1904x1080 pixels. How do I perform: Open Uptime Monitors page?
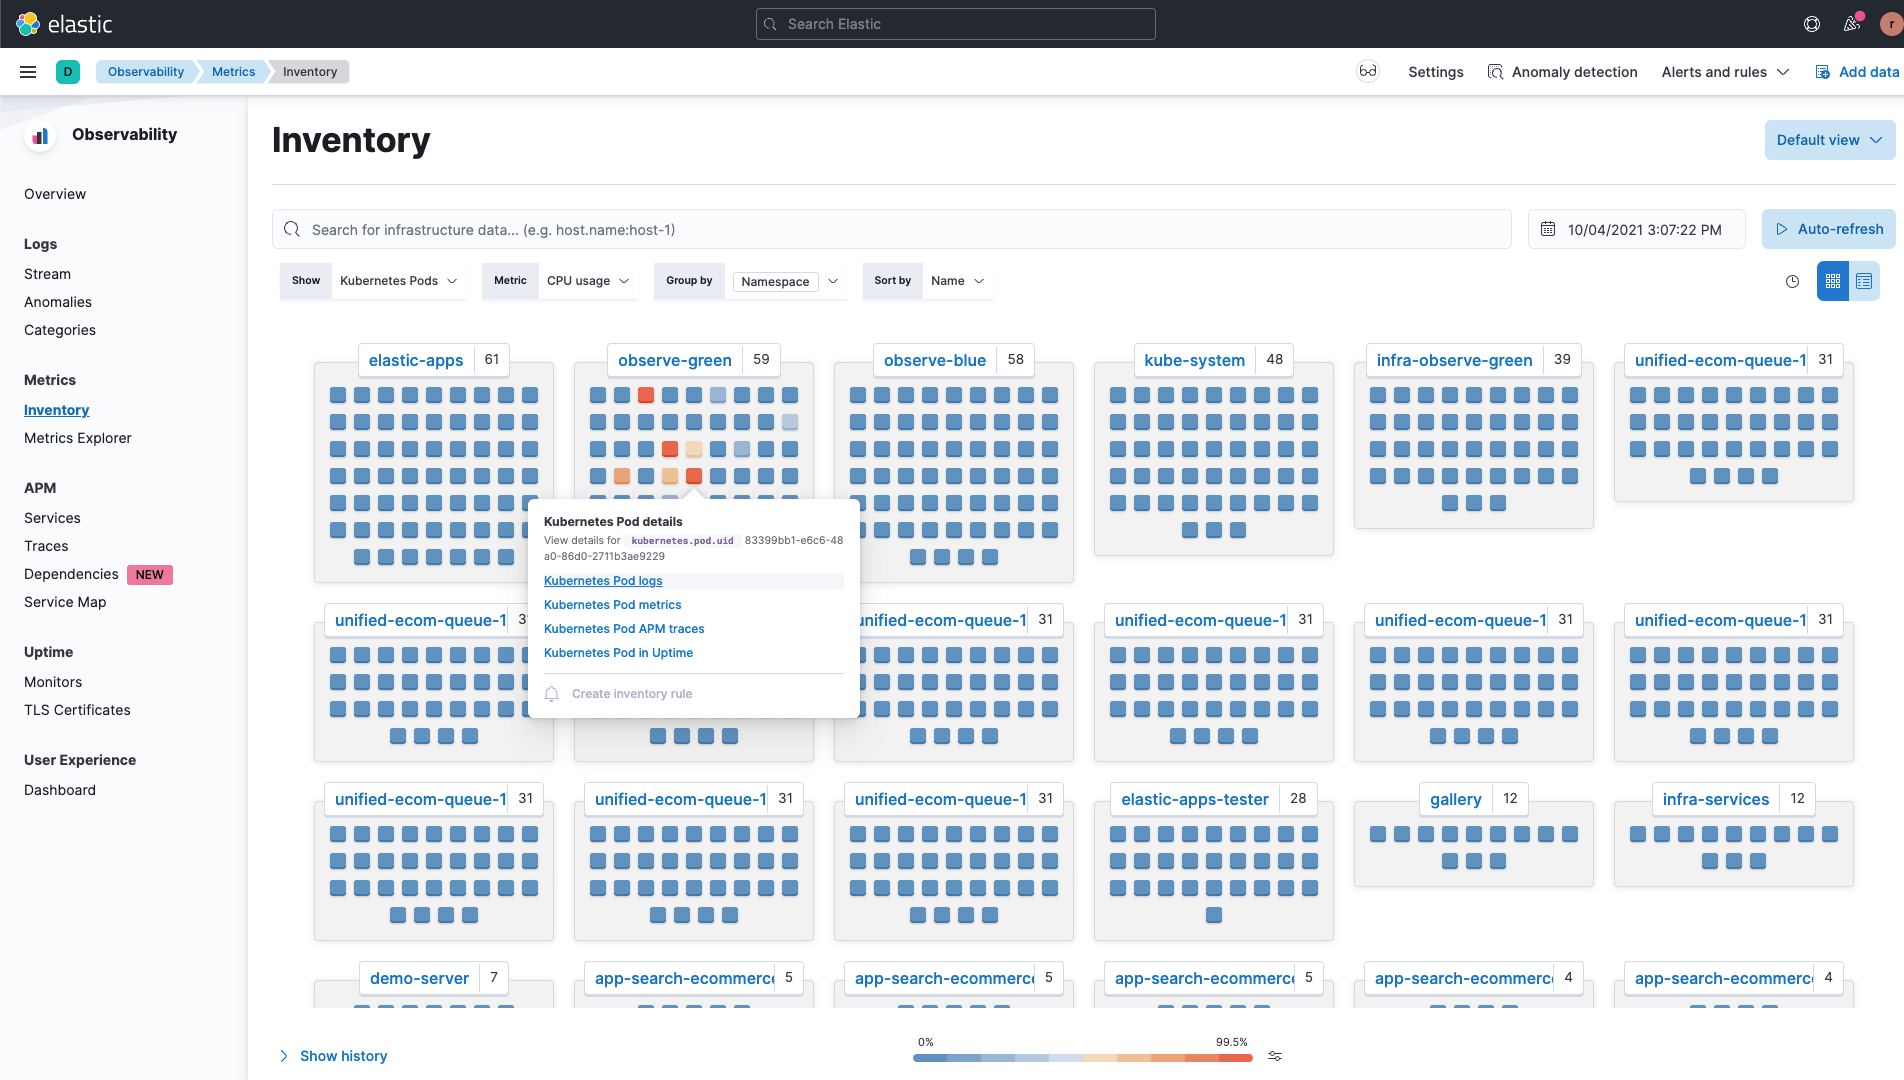tap(53, 682)
